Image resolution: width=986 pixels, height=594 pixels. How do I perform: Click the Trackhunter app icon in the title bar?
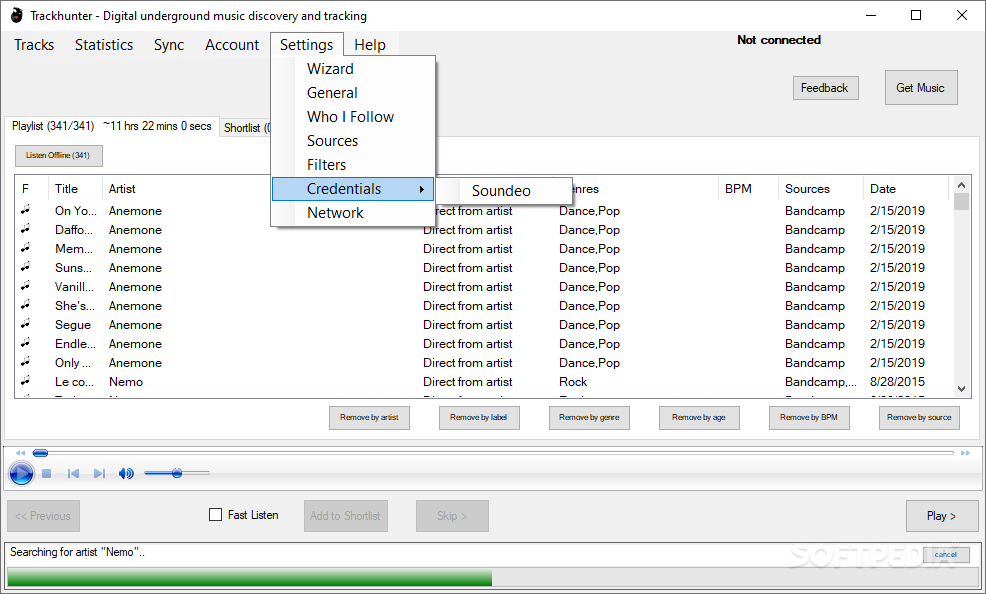click(16, 15)
